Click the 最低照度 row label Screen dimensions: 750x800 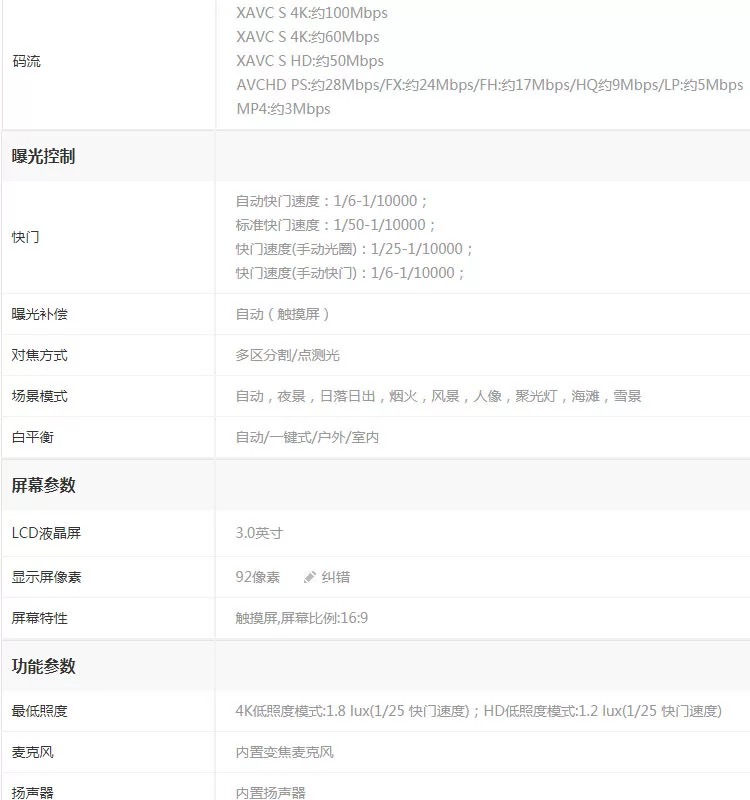[x=40, y=711]
